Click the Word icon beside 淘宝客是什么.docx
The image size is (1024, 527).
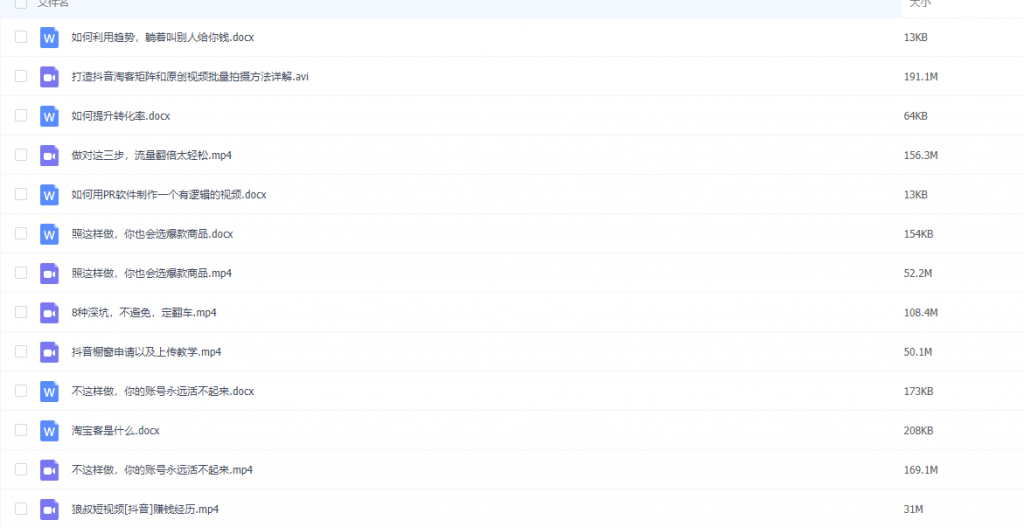[x=49, y=430]
